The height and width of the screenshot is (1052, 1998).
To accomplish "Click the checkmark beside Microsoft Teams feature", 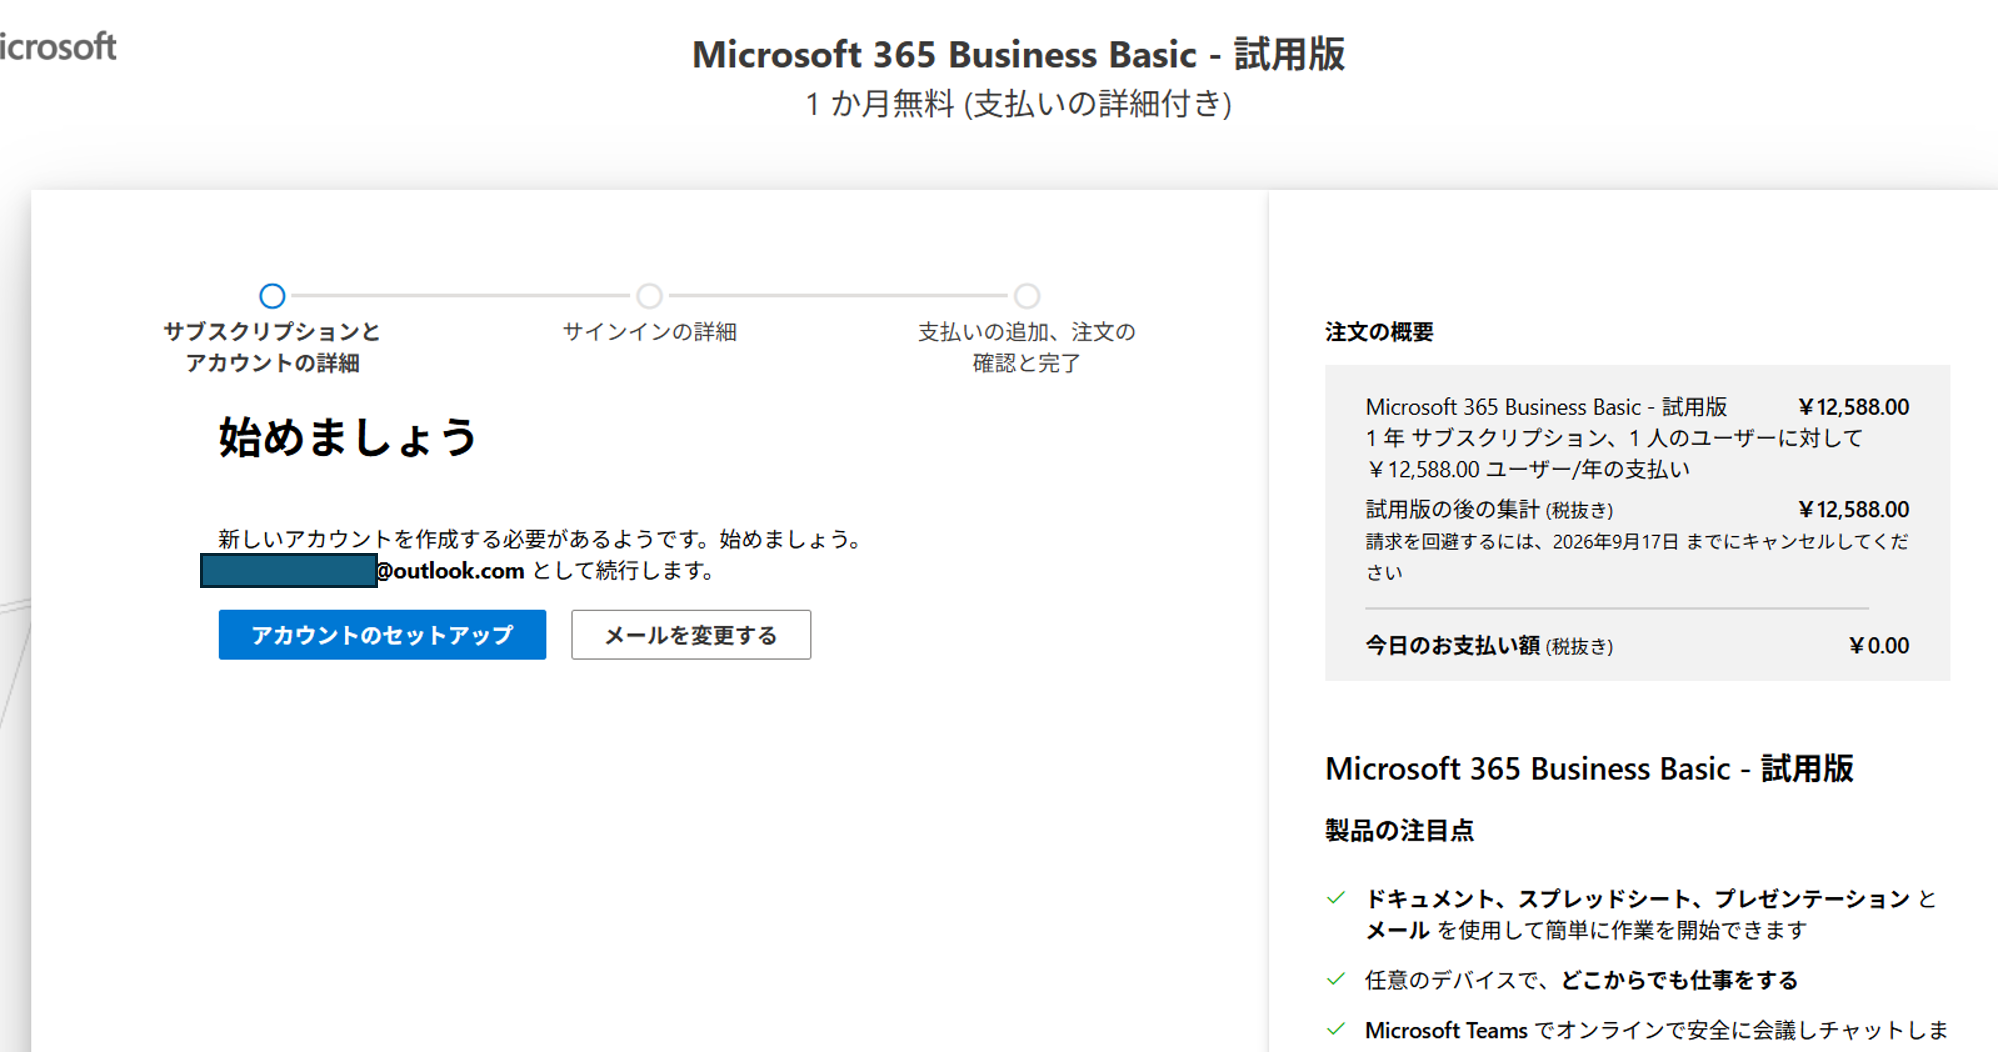I will (x=1336, y=1029).
